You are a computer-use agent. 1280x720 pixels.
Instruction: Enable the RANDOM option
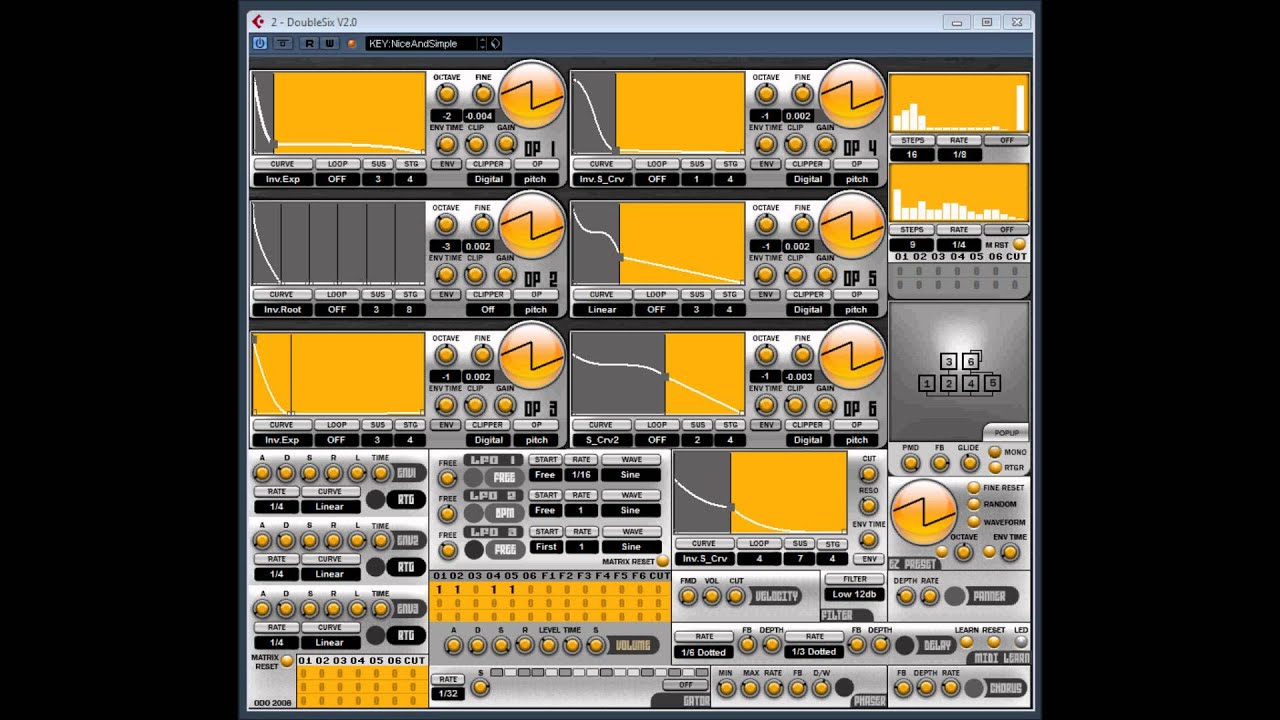973,505
